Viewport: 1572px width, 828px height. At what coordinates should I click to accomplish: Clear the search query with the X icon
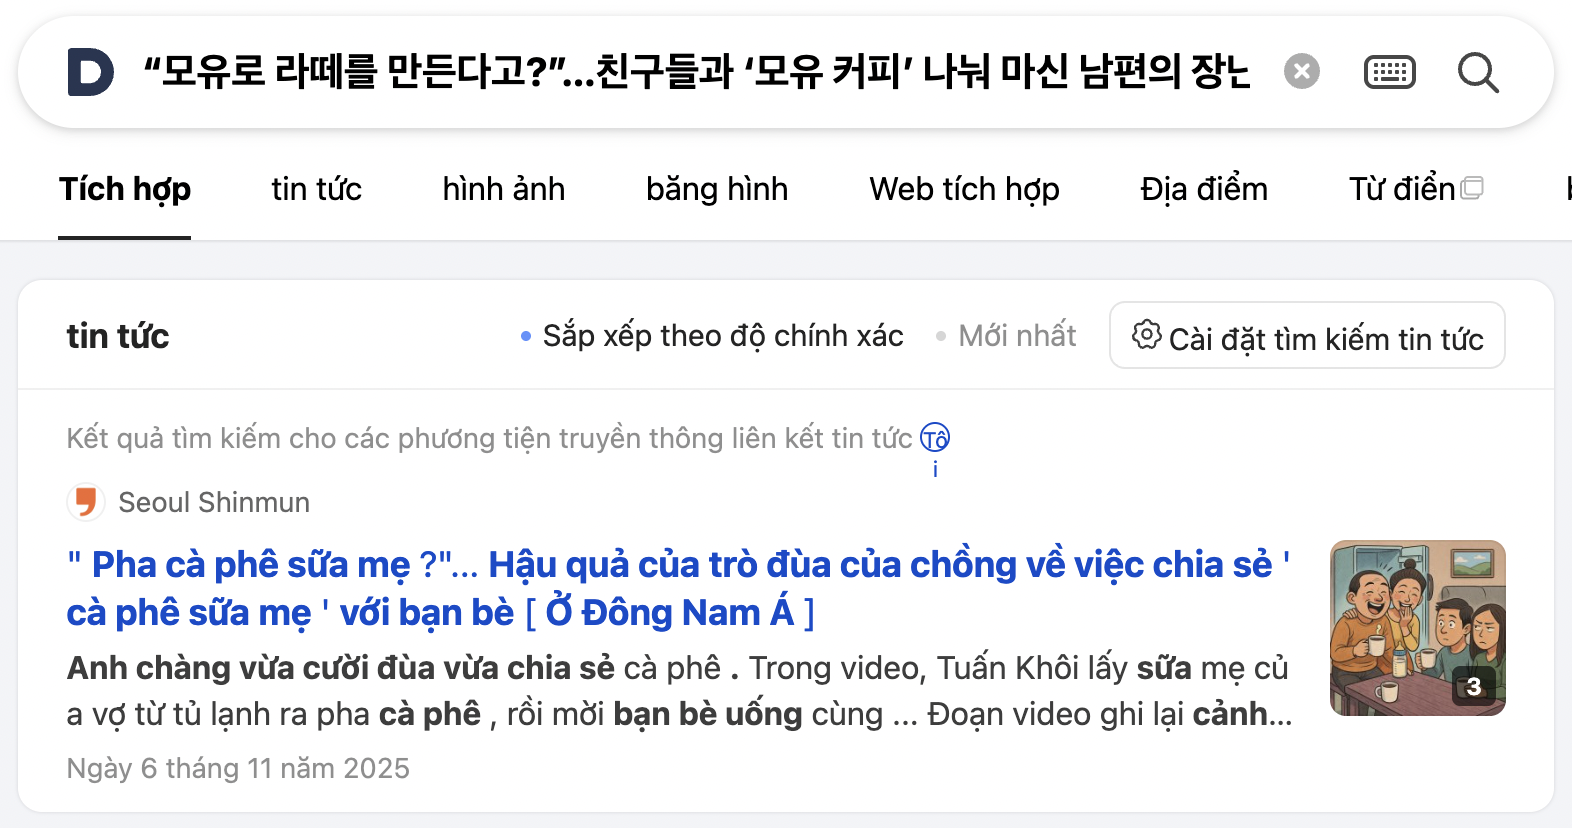tap(1301, 70)
